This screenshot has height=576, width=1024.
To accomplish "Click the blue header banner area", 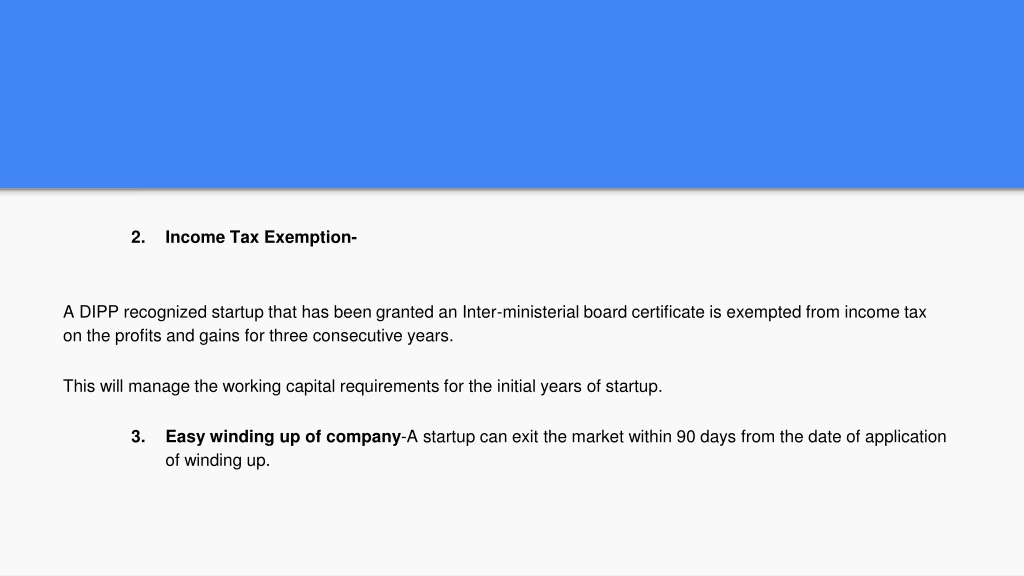I will 512,94.
